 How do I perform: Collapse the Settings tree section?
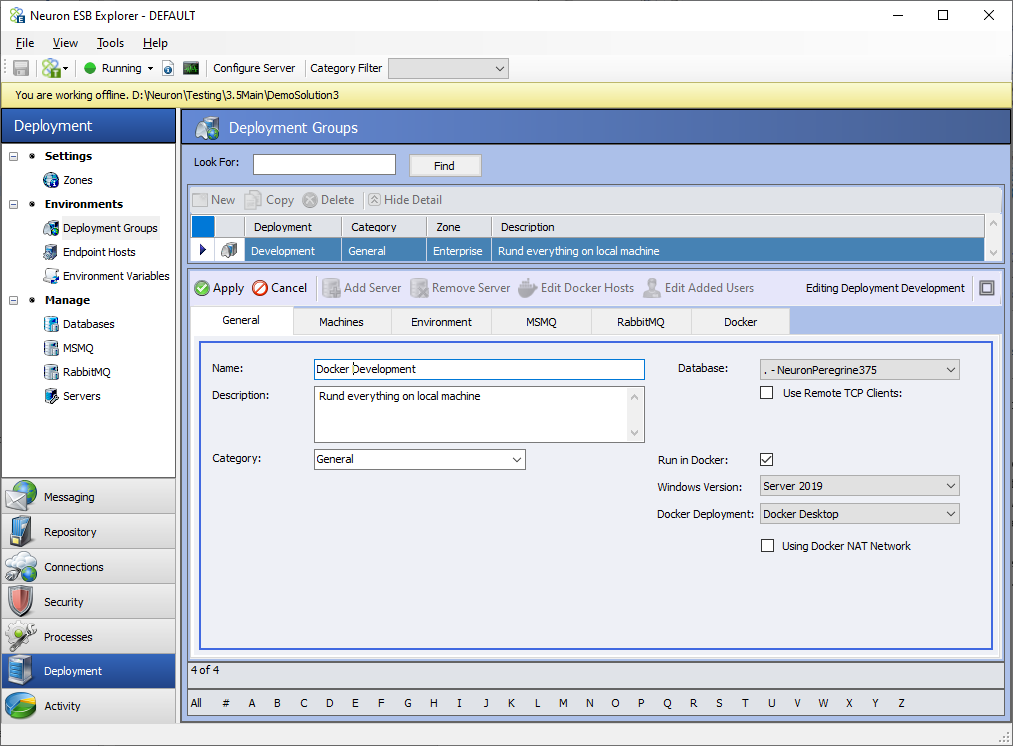point(14,156)
